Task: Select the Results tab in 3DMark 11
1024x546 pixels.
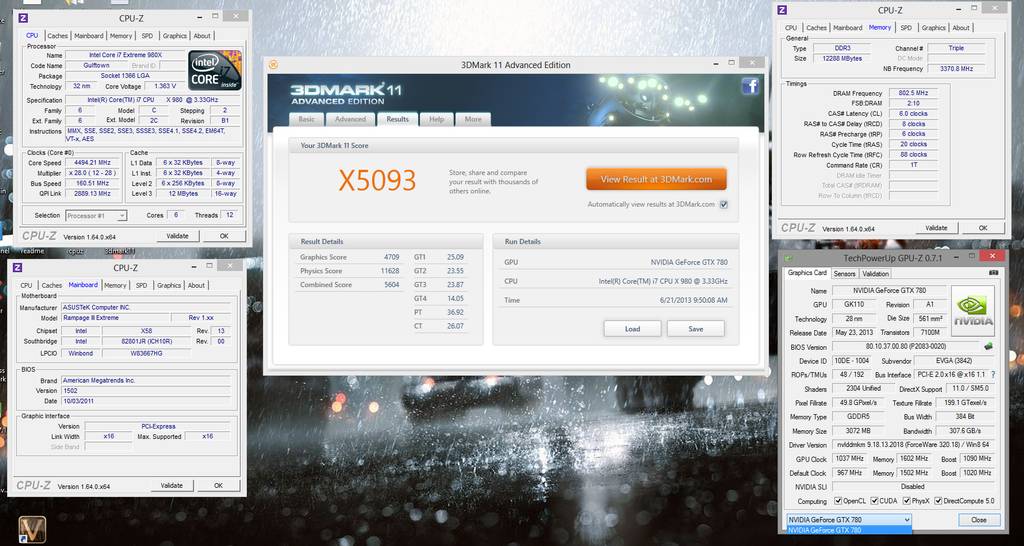Action: (x=397, y=119)
